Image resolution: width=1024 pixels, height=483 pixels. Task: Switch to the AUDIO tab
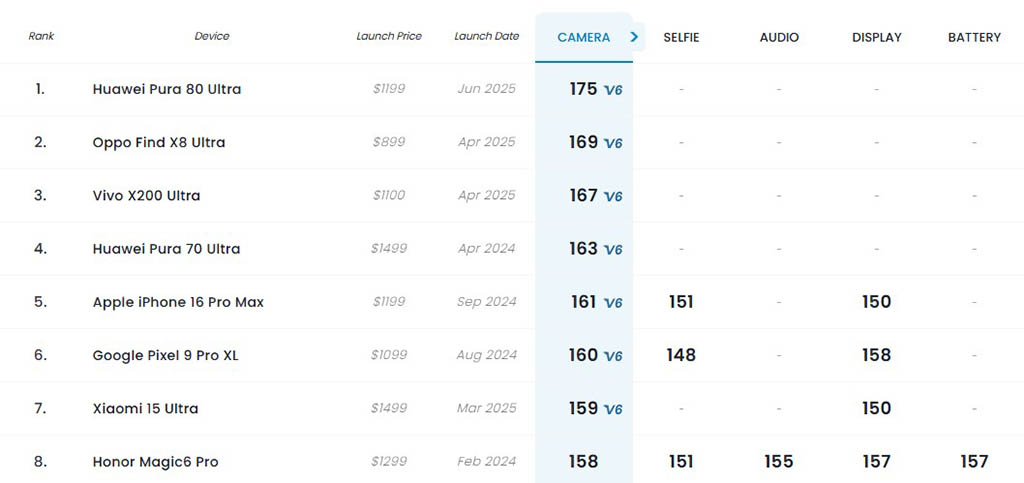pyautogui.click(x=779, y=38)
